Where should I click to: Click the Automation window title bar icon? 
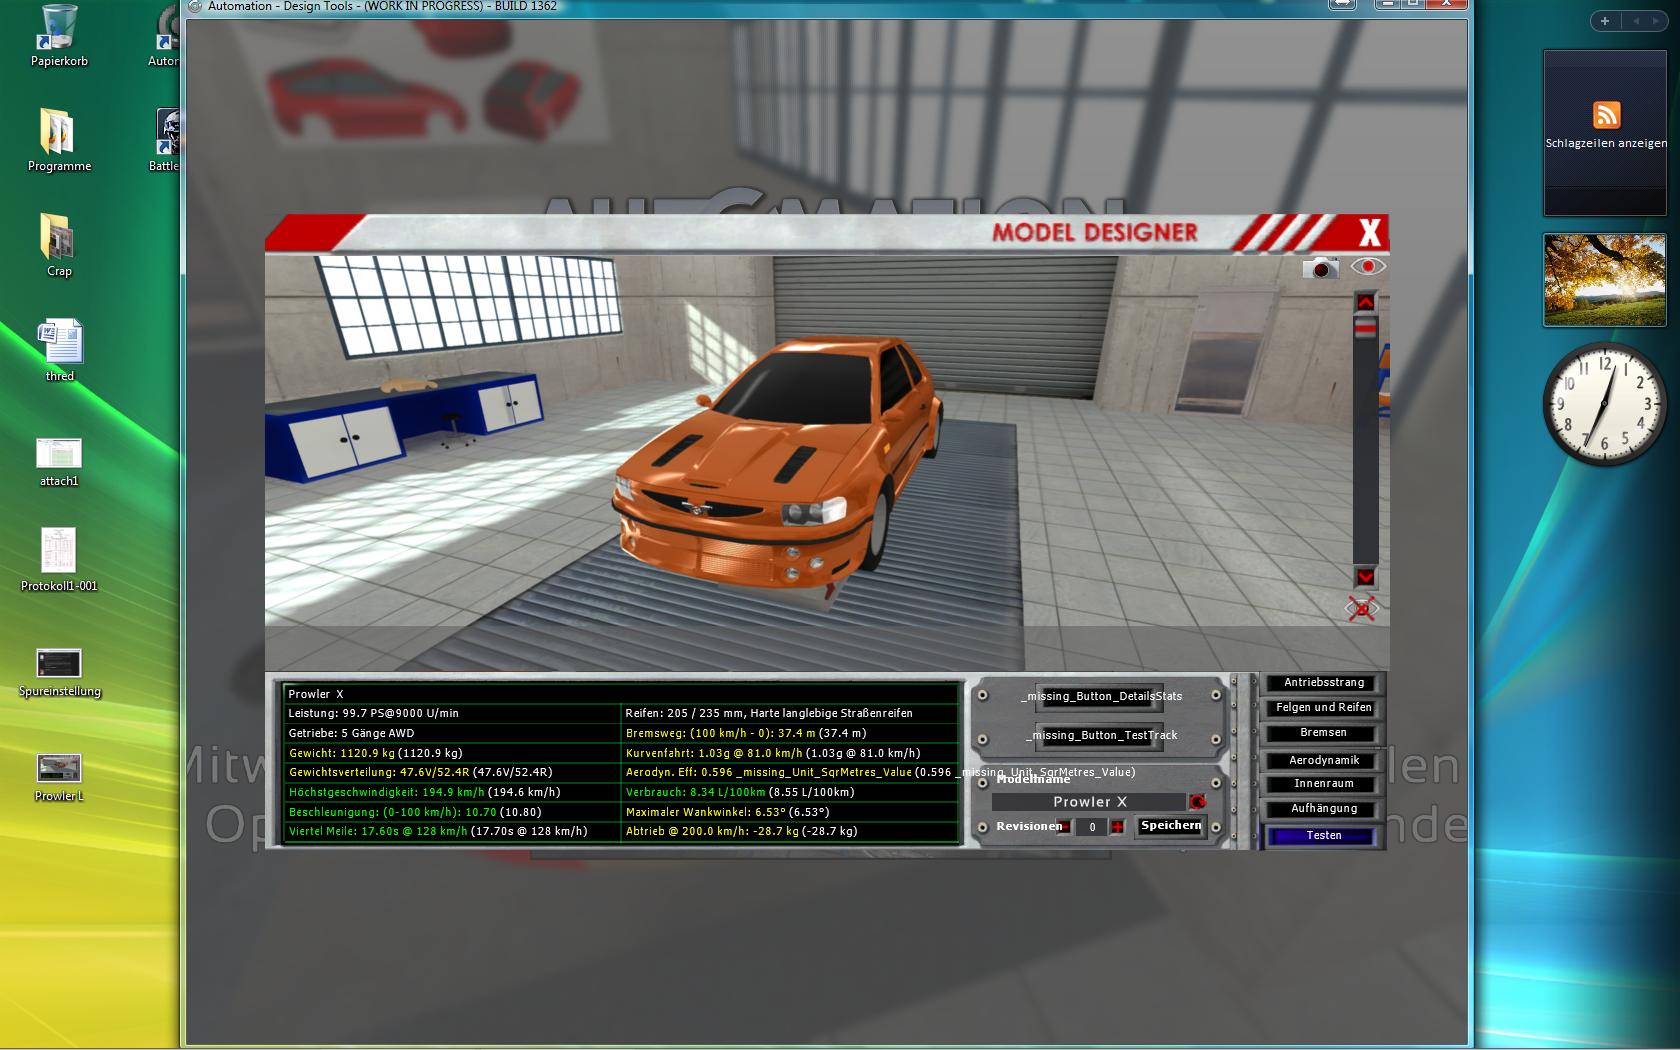click(x=195, y=7)
